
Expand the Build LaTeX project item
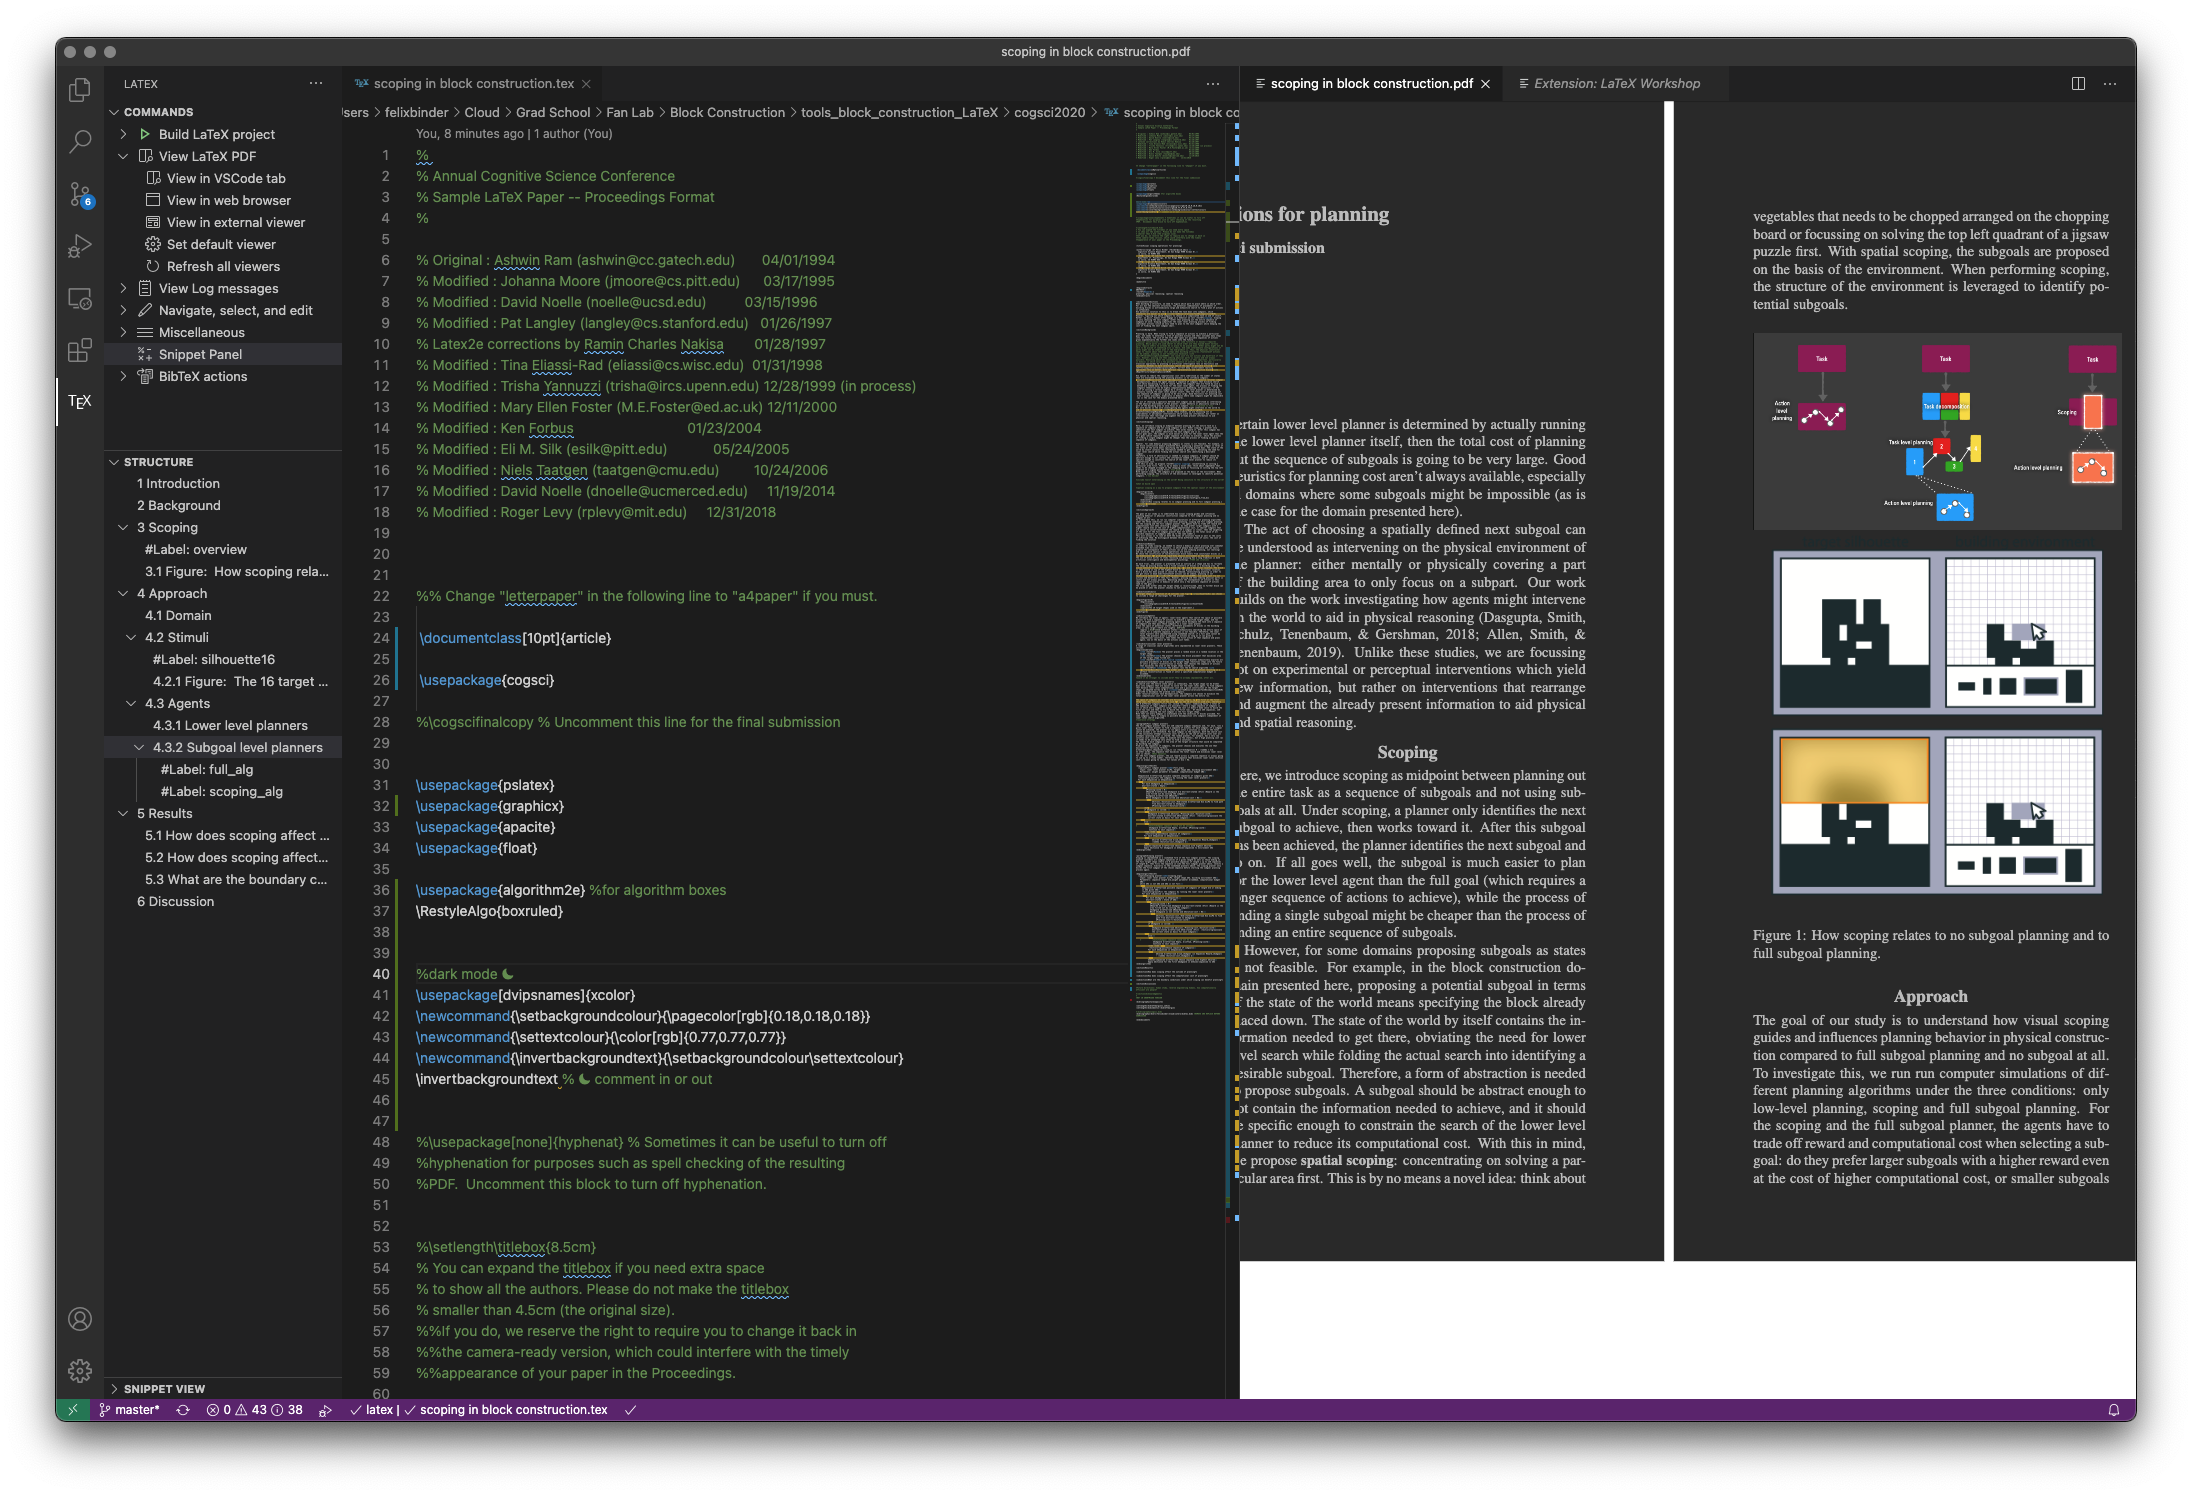(x=123, y=134)
